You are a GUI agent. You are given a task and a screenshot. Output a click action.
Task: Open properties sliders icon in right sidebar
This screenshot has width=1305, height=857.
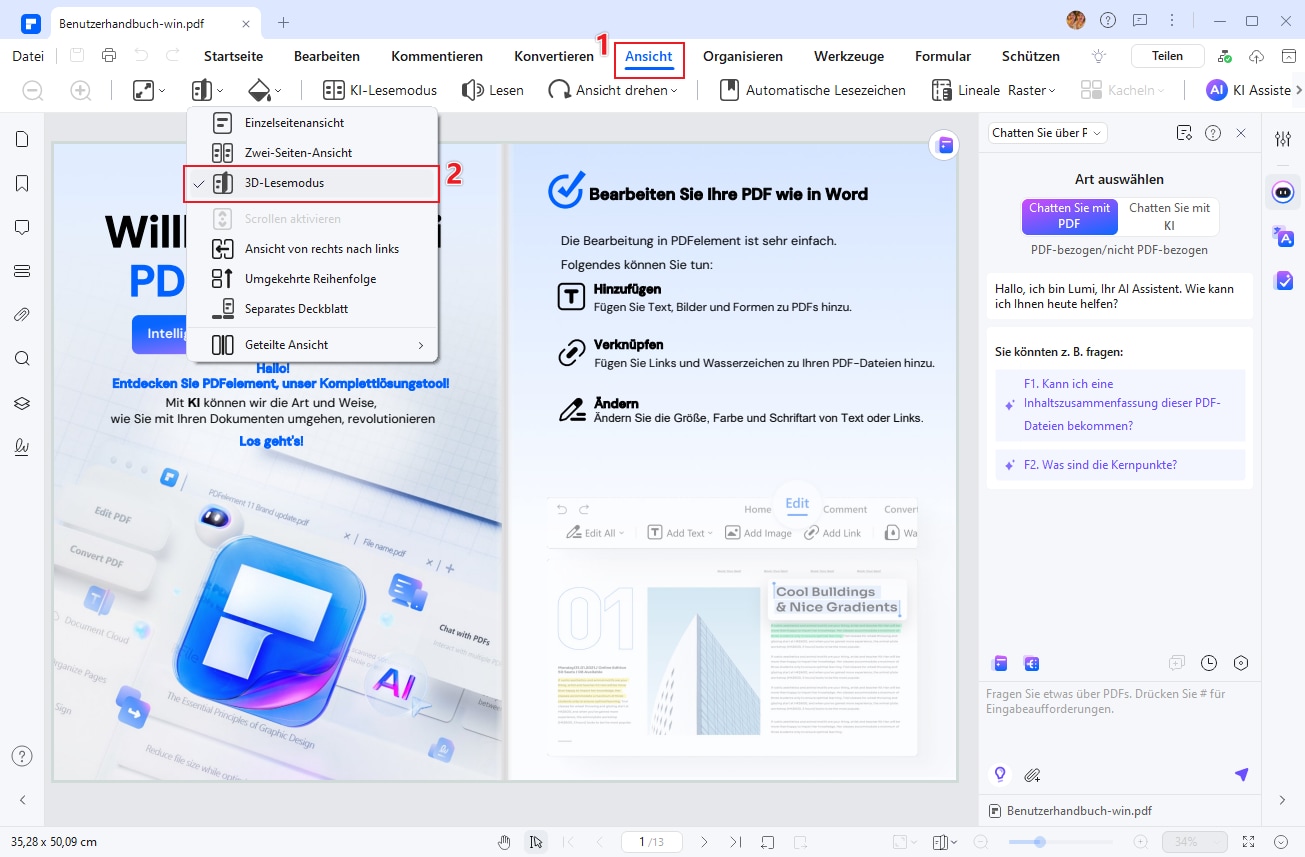pyautogui.click(x=1283, y=139)
